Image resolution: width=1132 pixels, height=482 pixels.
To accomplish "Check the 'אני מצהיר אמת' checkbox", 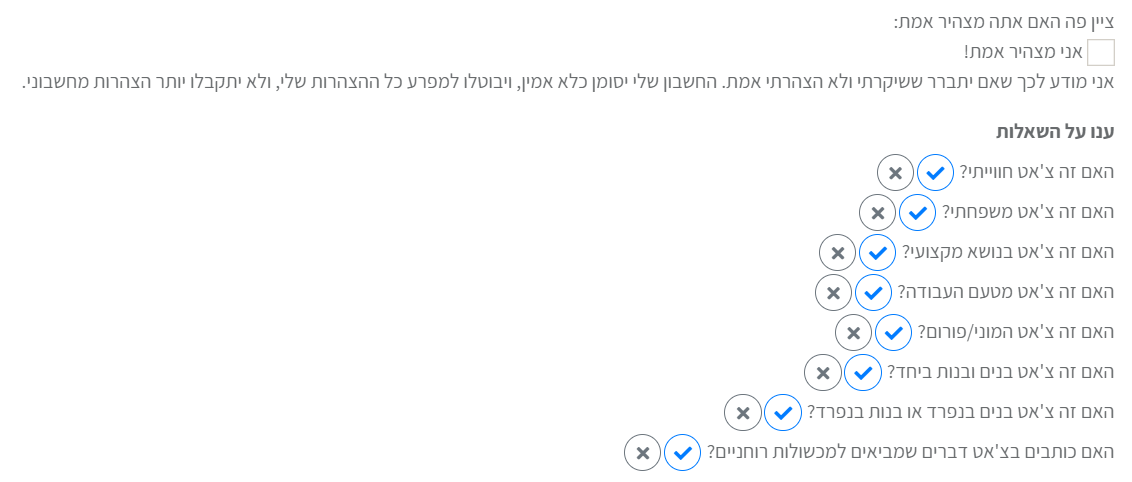I will (x=1100, y=53).
